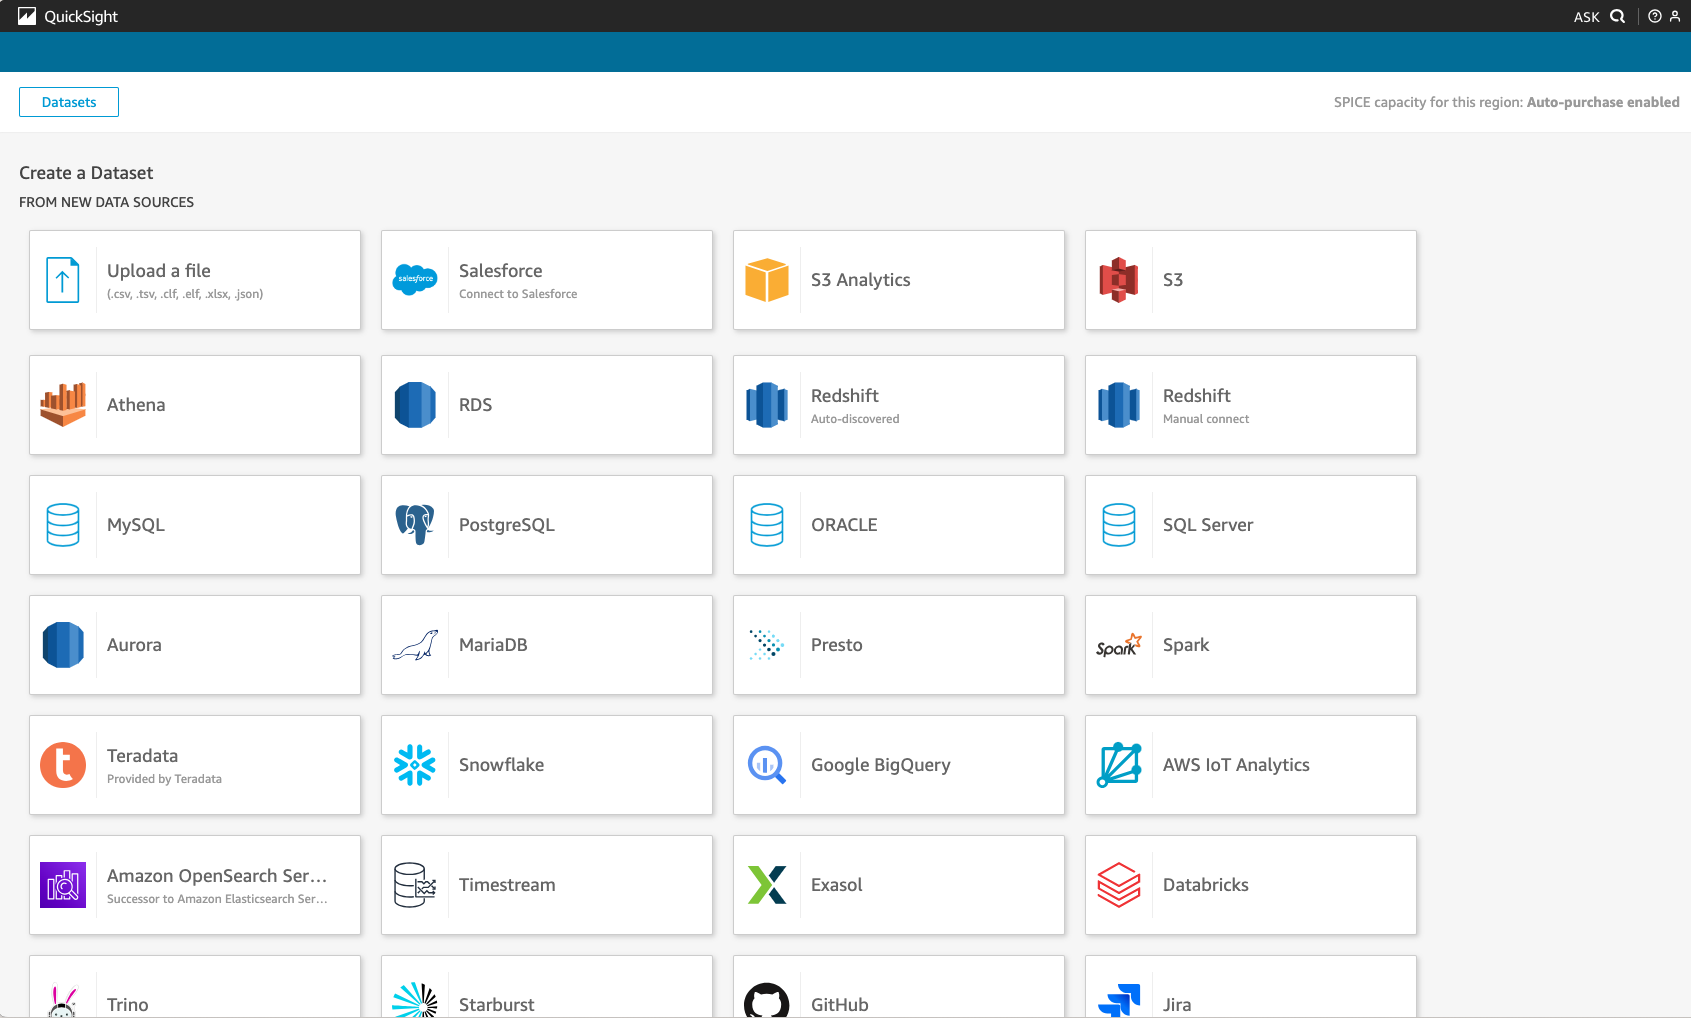
Task: Select the Presto dotted icon
Action: click(767, 645)
